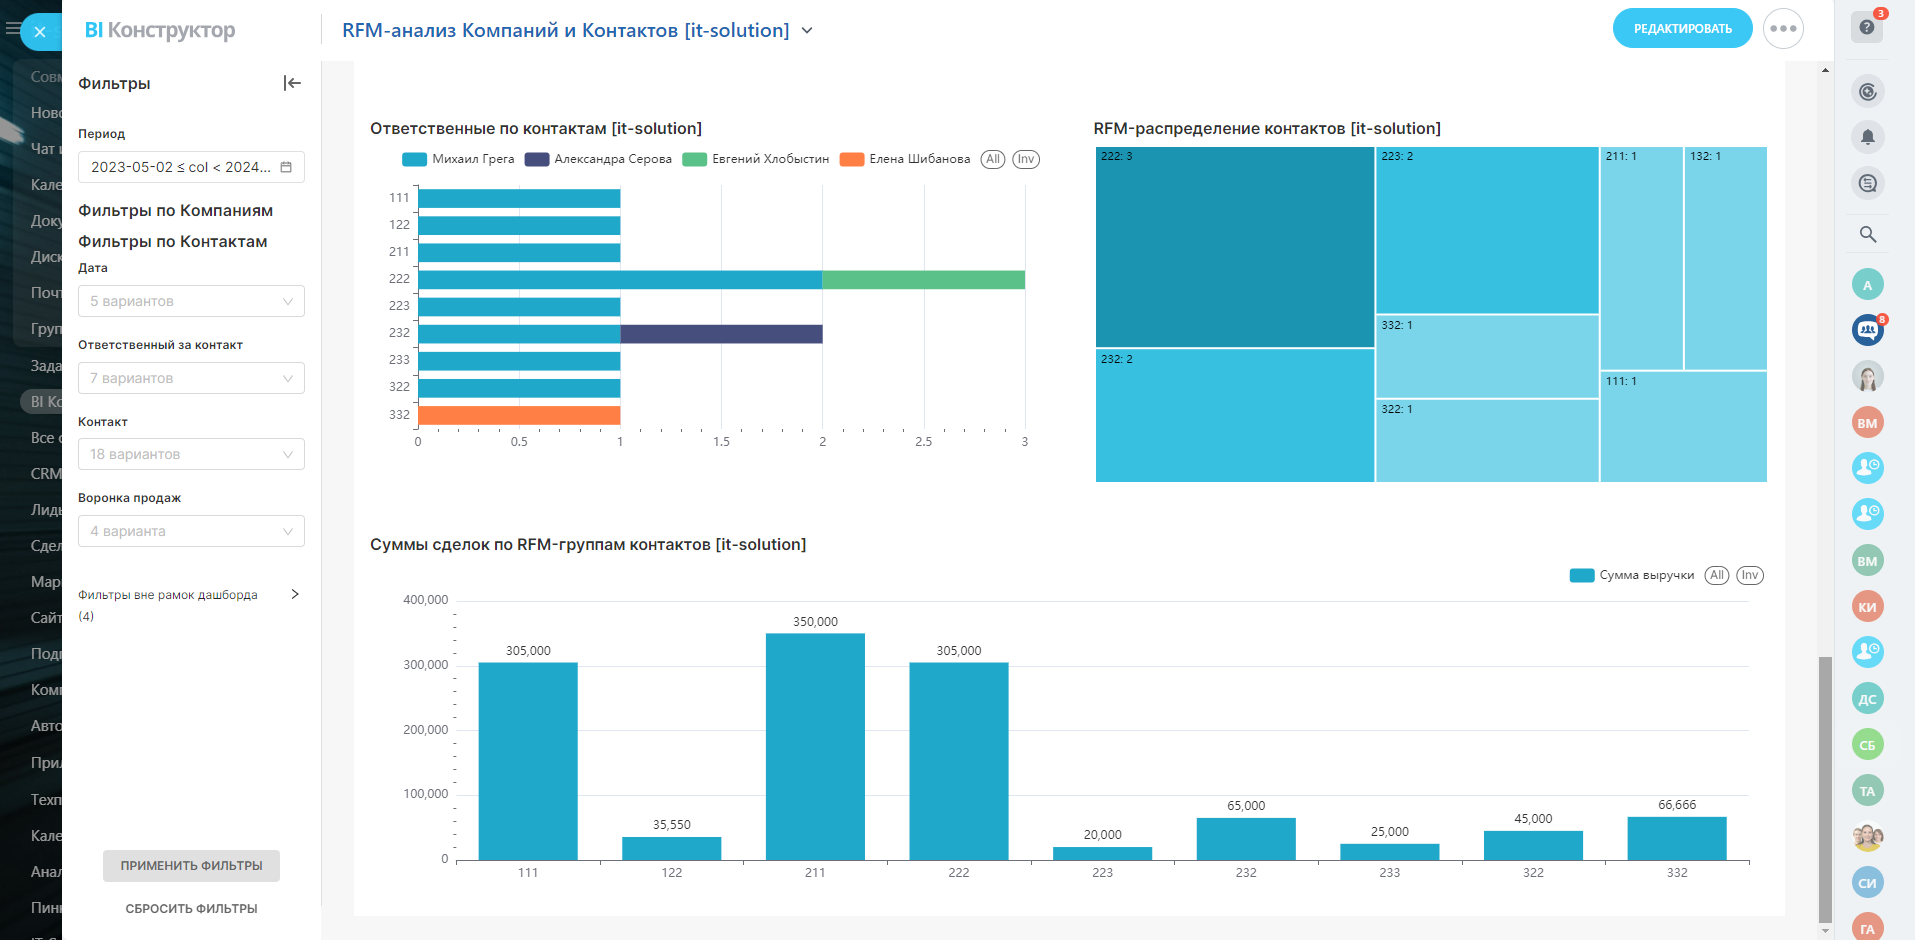Screen dimensions: 1915x940
Task: Click СБРОСИТЬ ФИЛЬТРЫ
Action: (191, 909)
